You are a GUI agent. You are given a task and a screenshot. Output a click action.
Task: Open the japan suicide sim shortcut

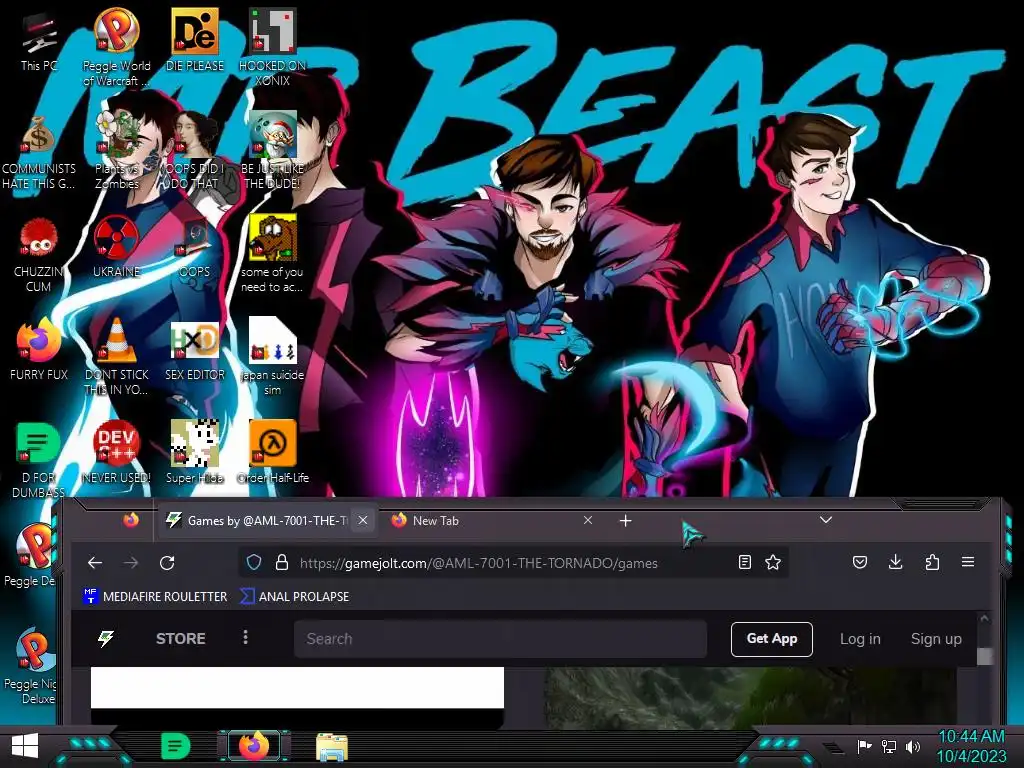(x=272, y=357)
